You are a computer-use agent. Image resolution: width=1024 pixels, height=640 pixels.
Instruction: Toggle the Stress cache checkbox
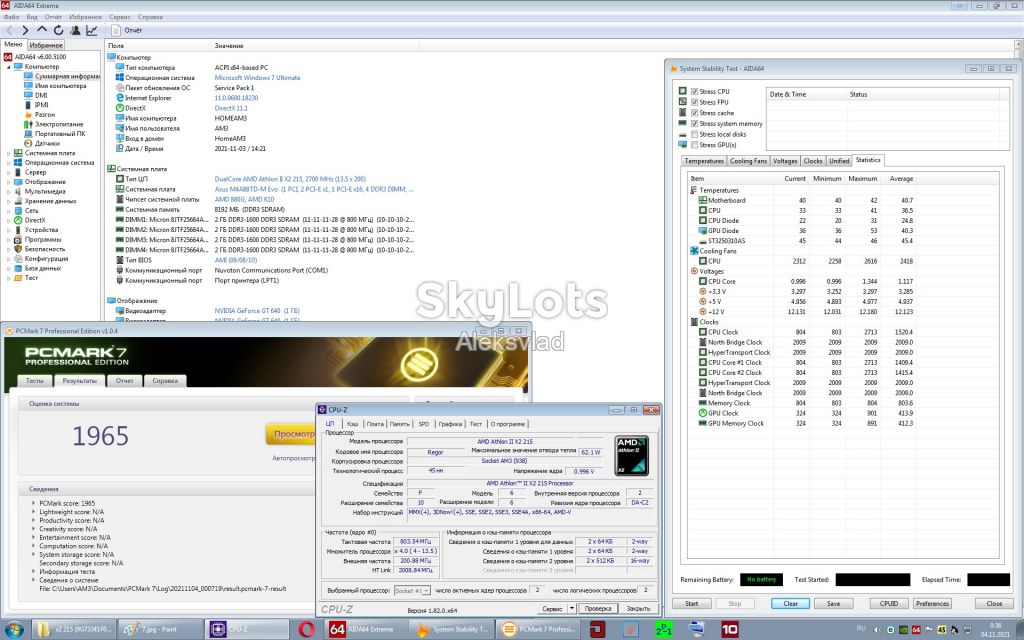click(x=694, y=112)
